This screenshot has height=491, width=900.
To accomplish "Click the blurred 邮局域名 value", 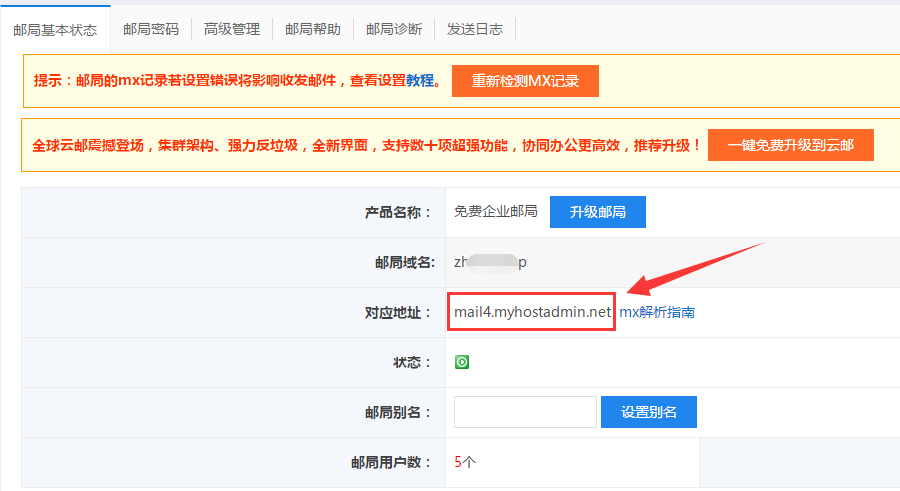I will tap(490, 262).
